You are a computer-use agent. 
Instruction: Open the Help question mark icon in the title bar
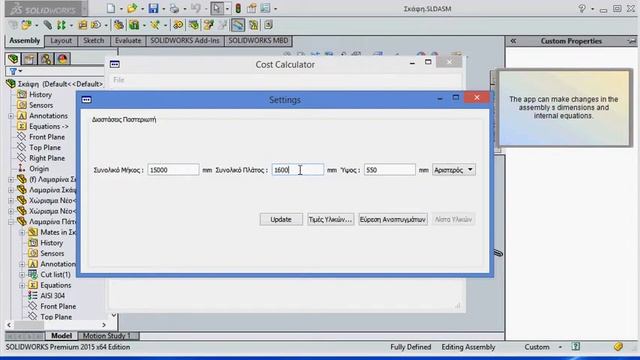click(582, 8)
